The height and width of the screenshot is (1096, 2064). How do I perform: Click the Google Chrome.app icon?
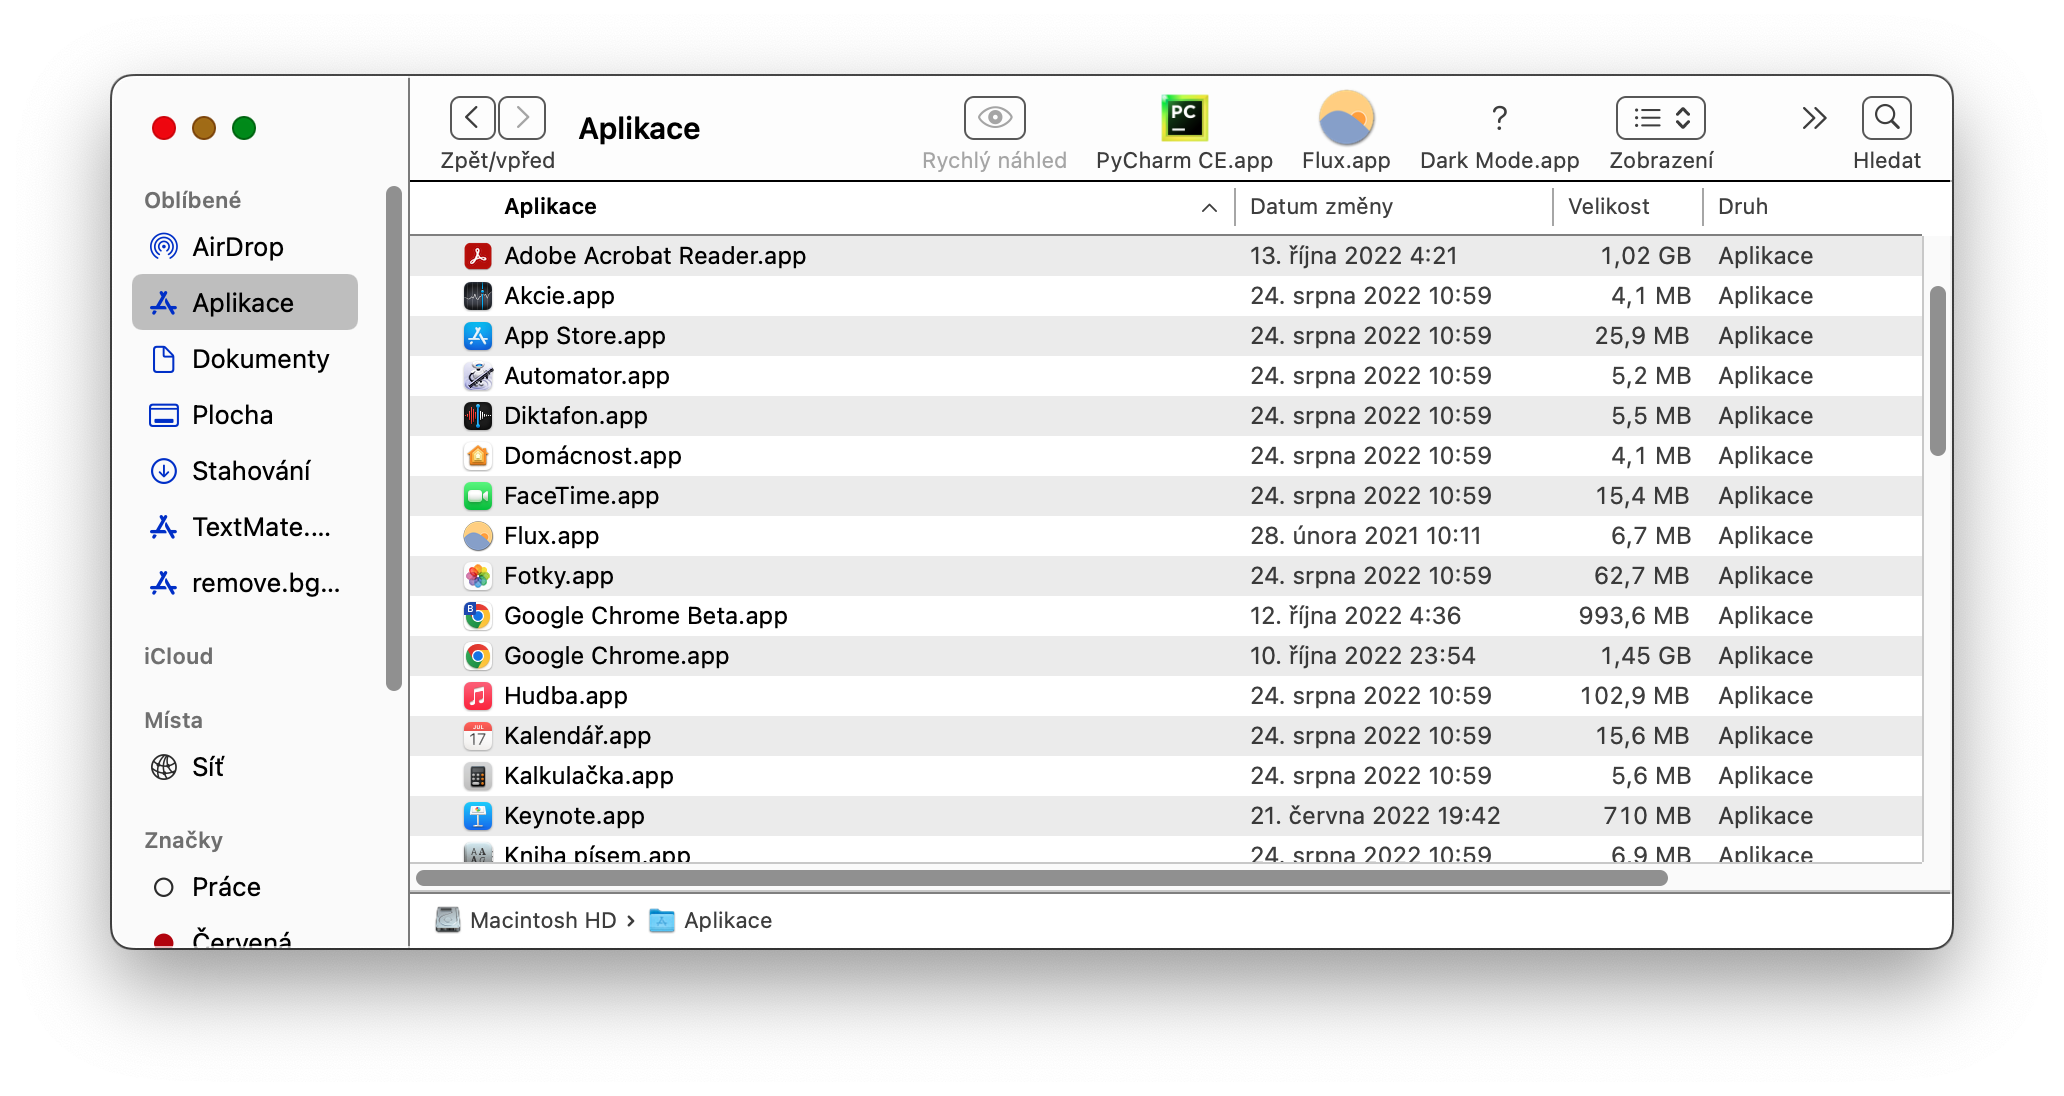(478, 656)
